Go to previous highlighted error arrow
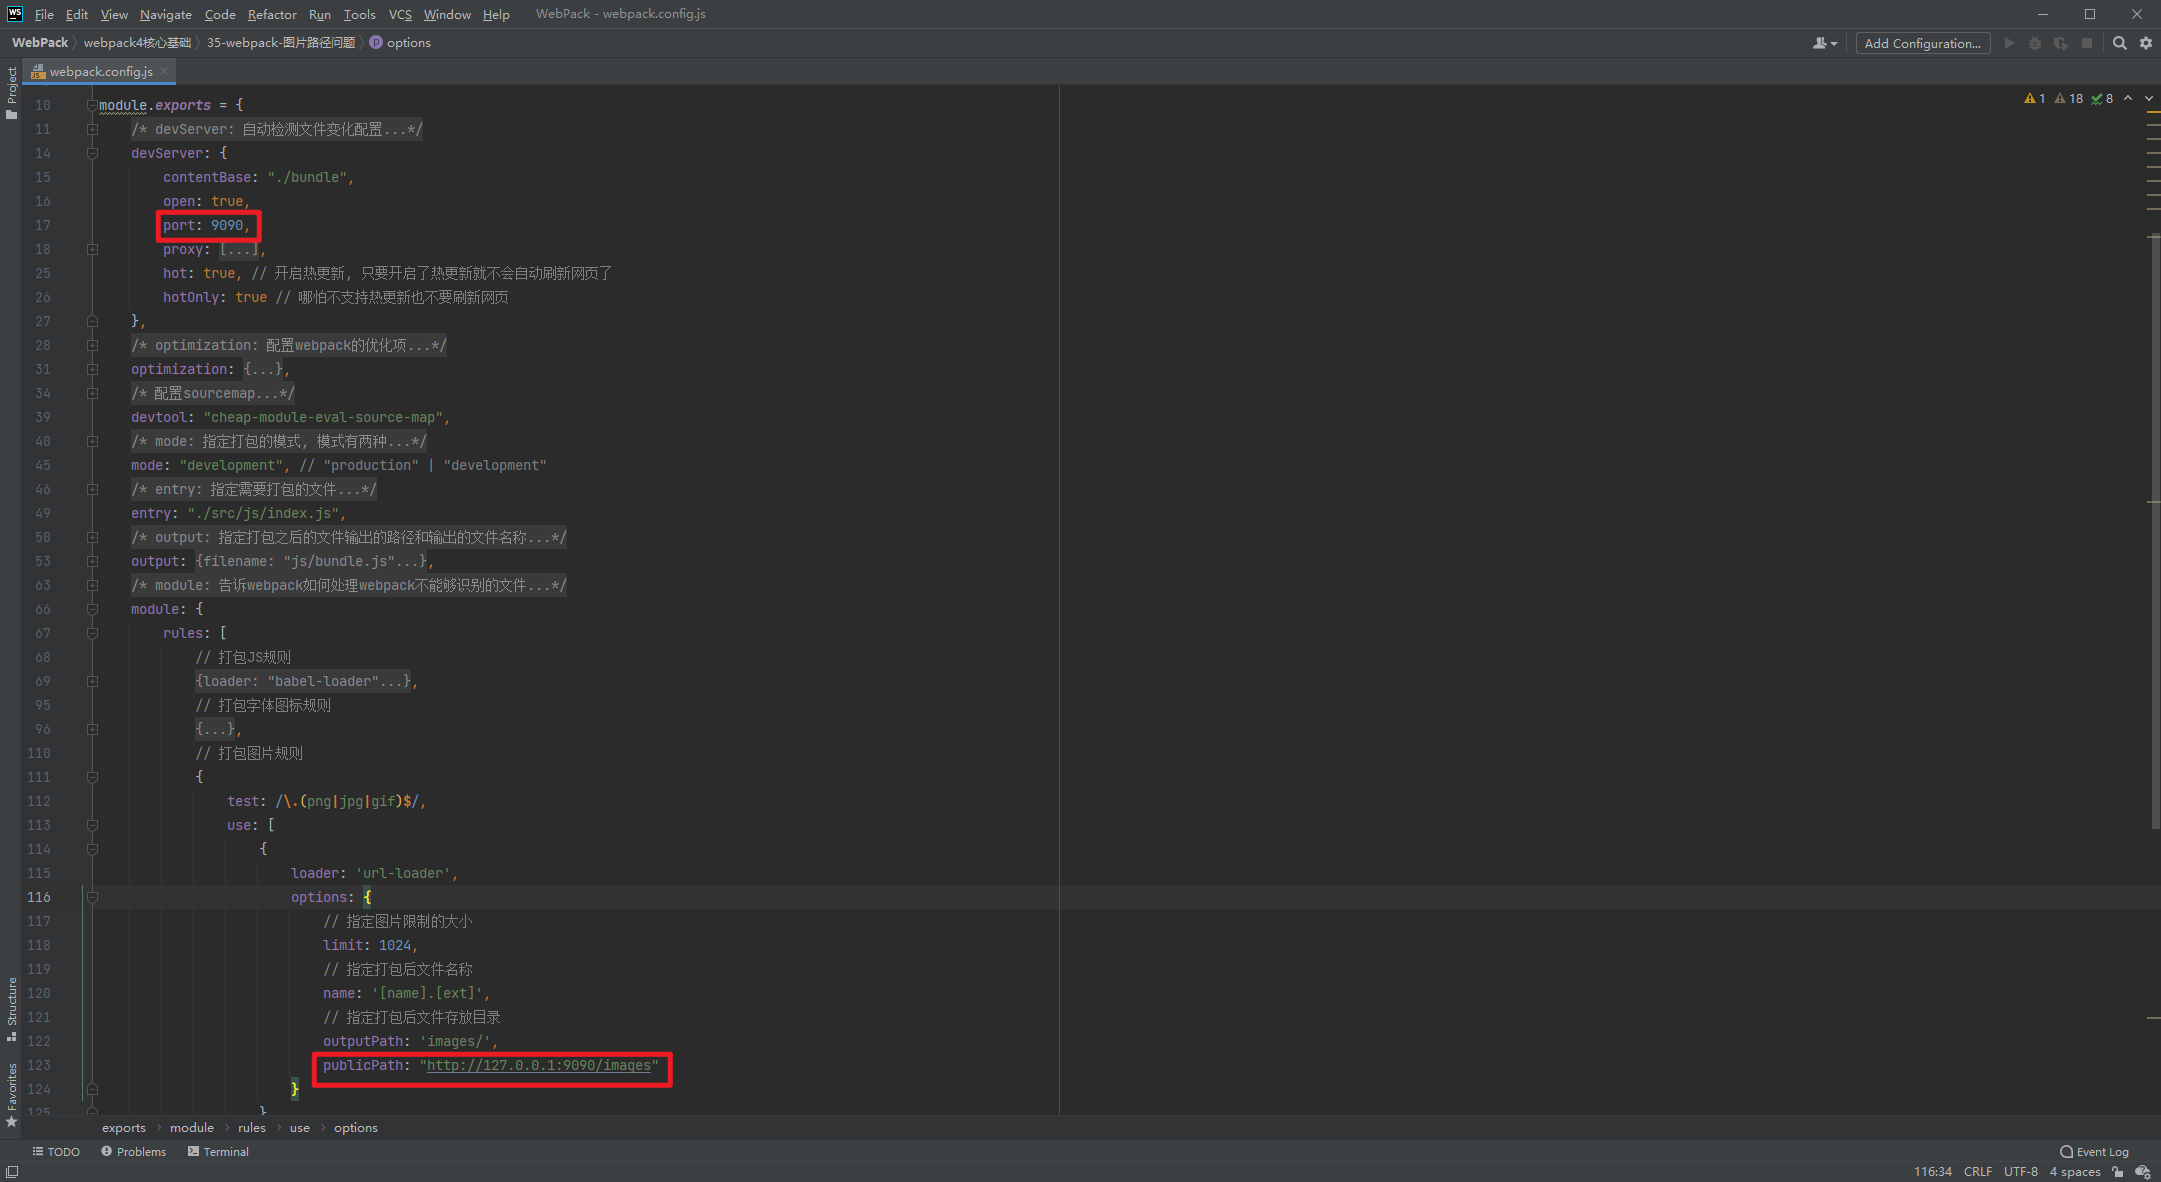 tap(2128, 98)
